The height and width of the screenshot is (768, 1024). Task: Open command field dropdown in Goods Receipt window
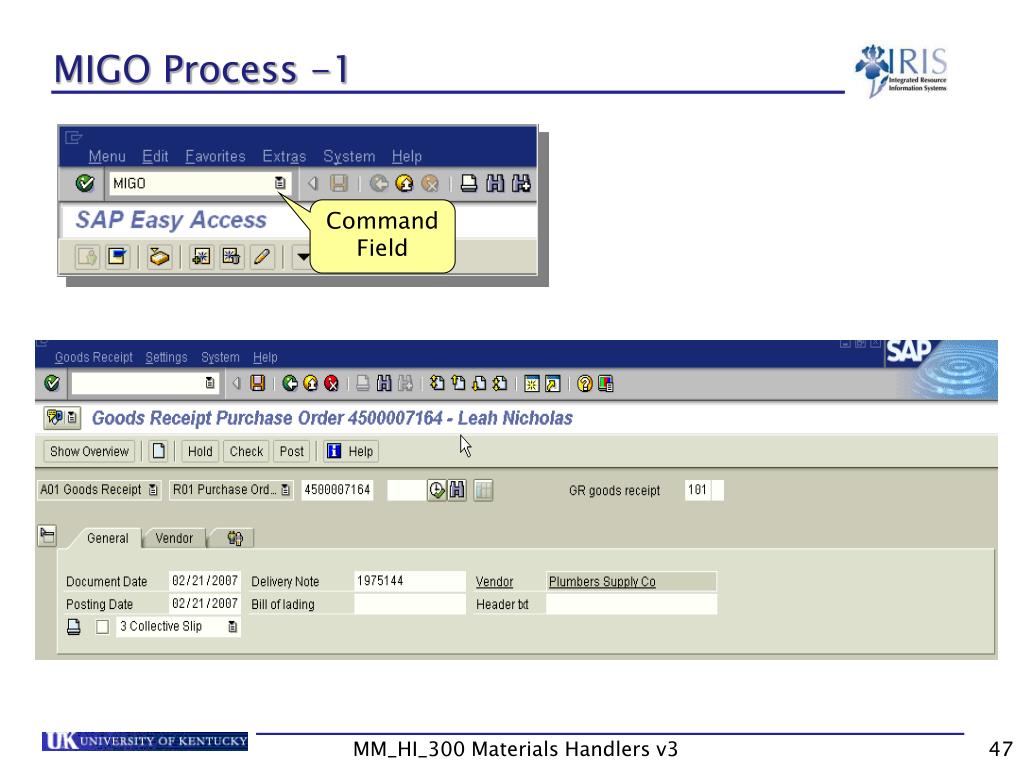point(210,383)
